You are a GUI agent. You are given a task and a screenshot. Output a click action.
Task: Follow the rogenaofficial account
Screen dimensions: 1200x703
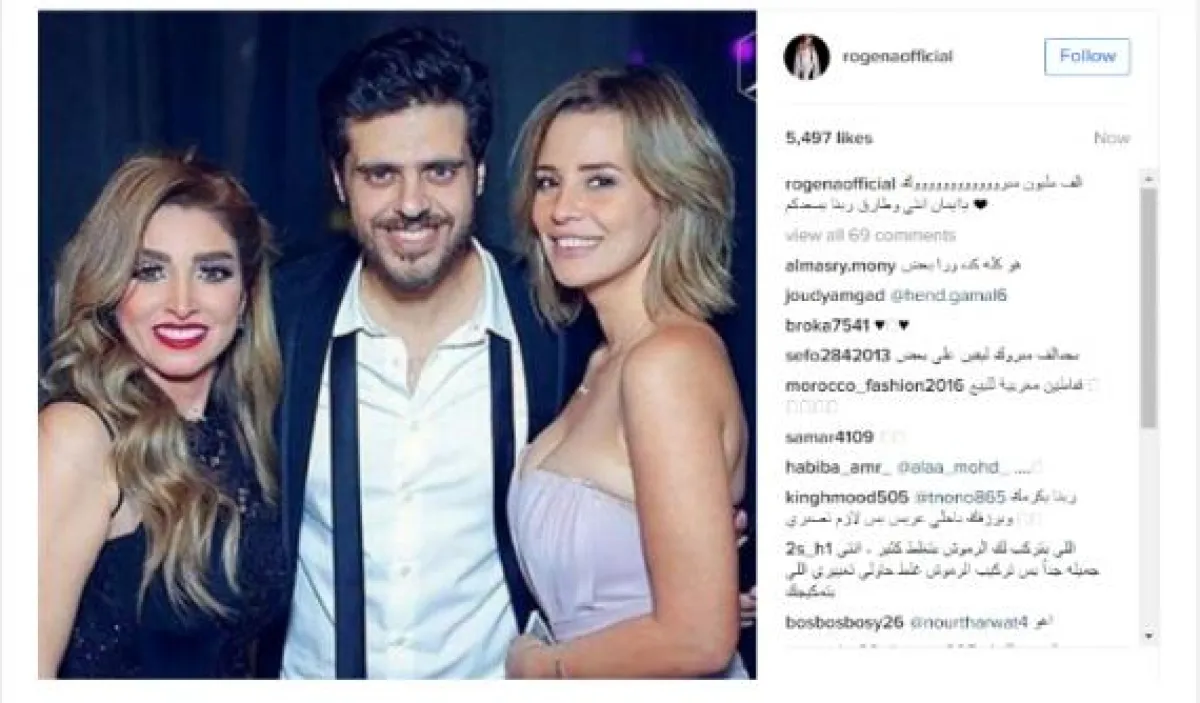coord(1087,57)
